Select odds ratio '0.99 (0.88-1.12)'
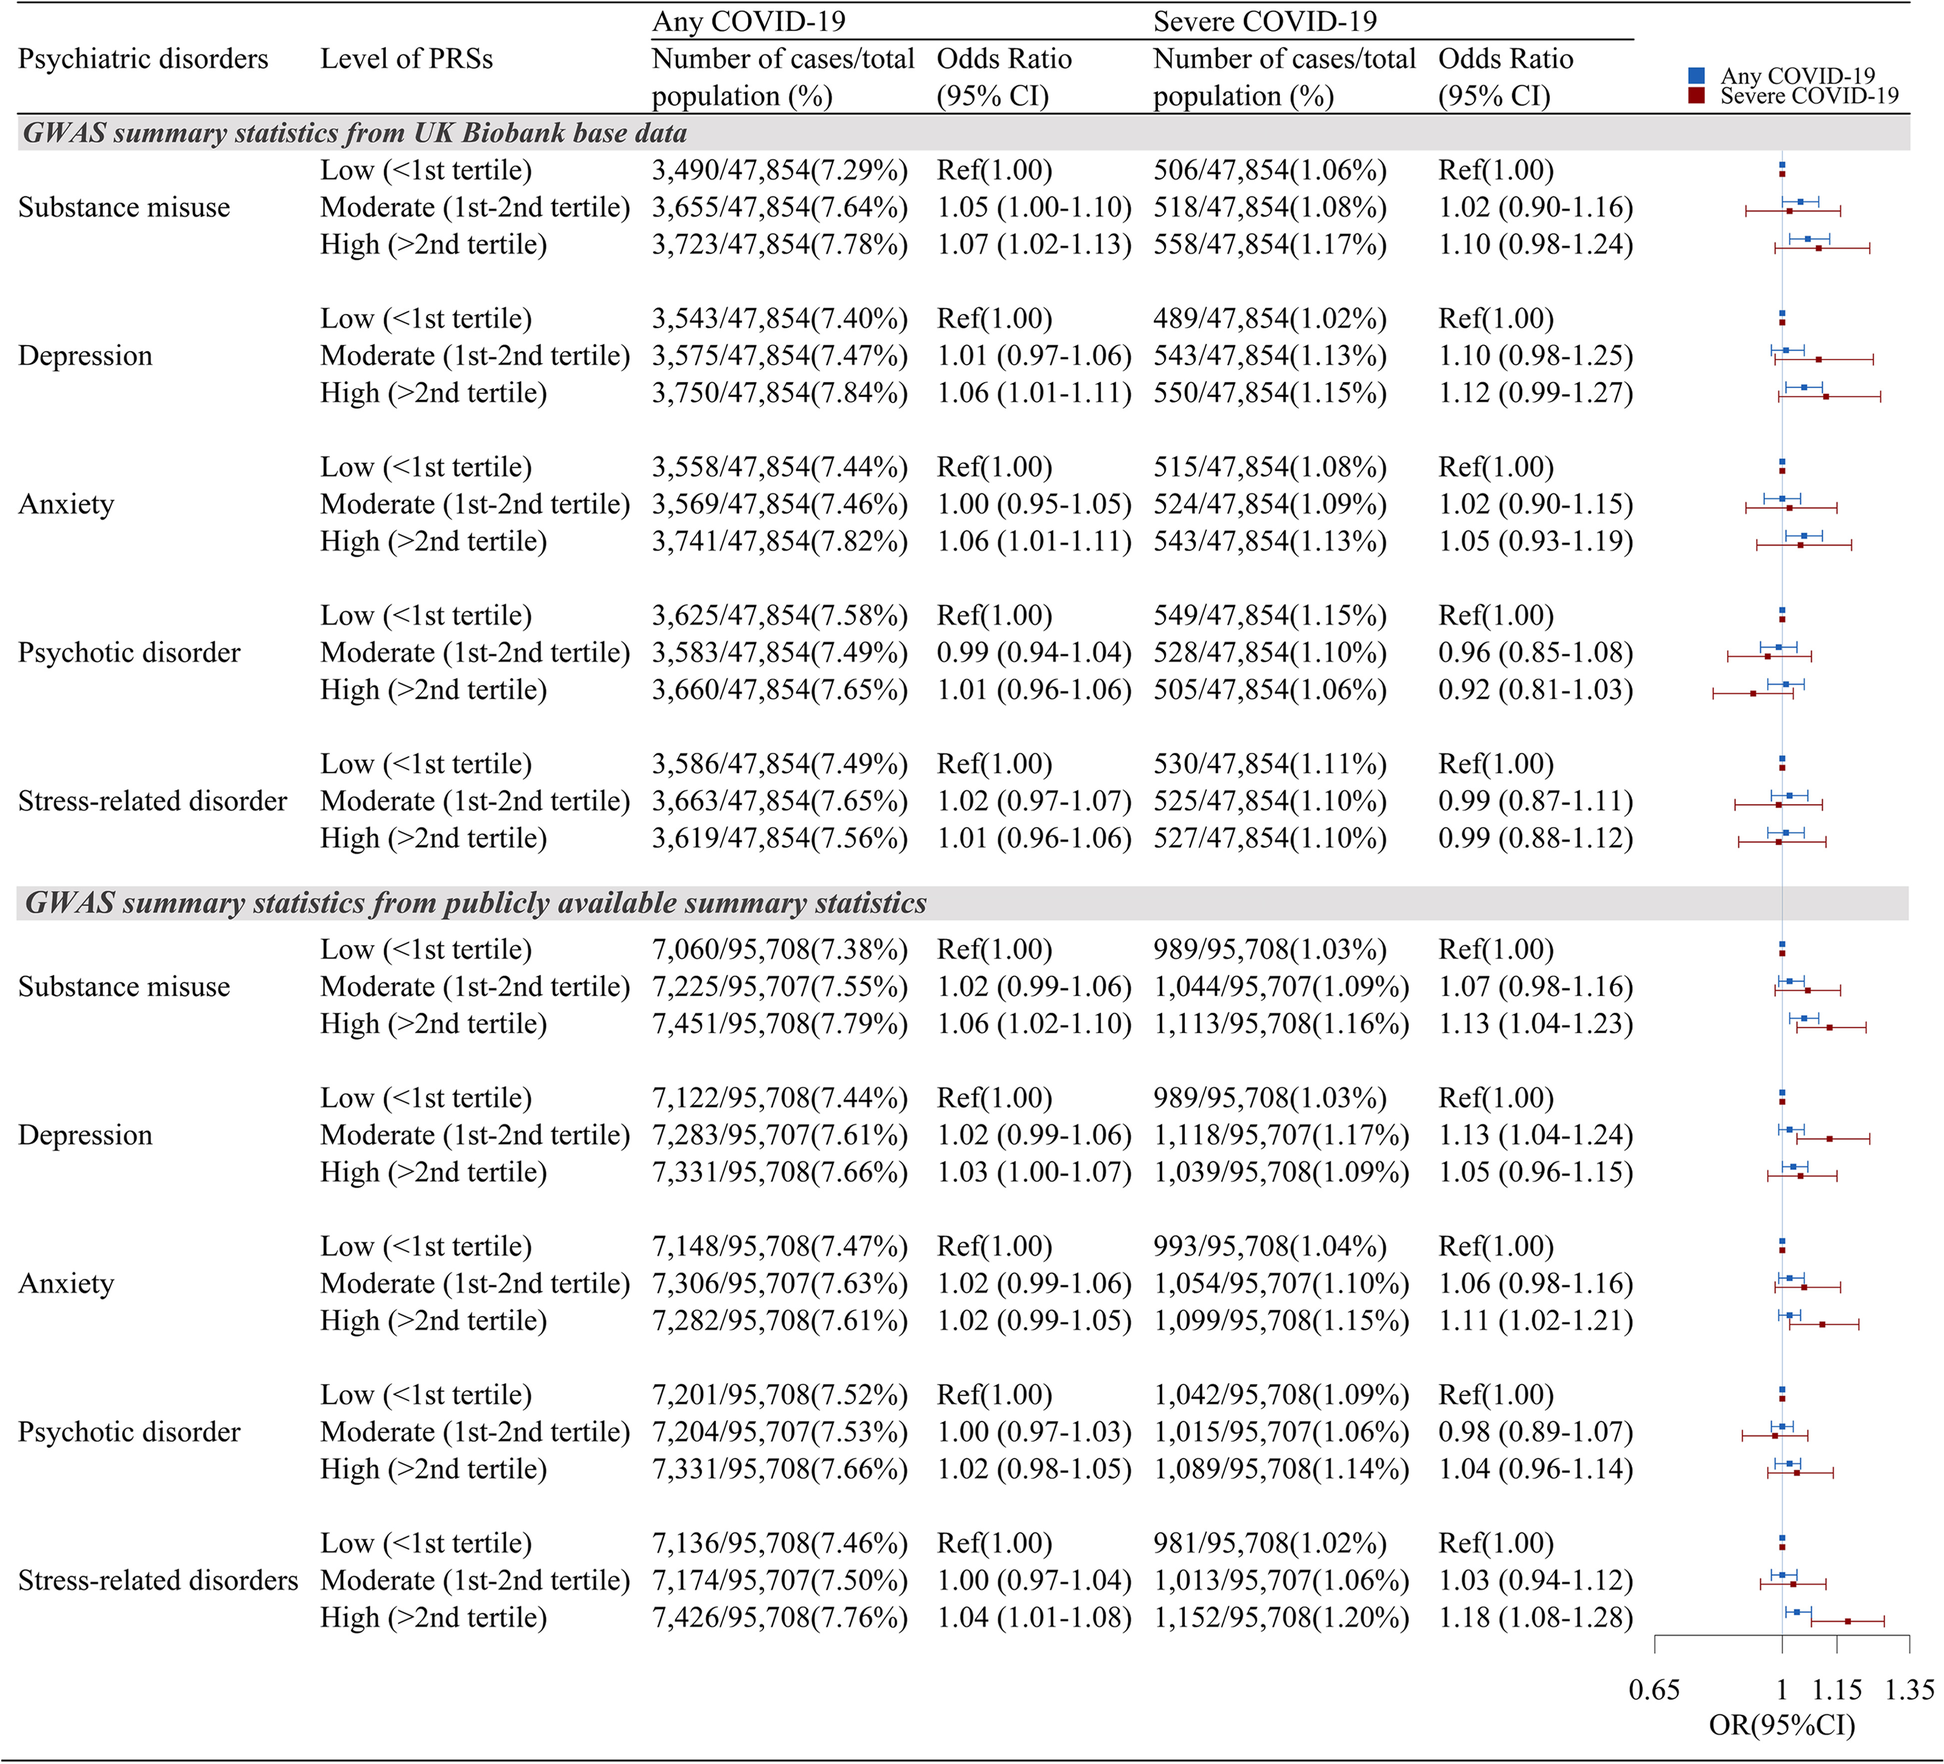Viewport: 1944px width, 1764px height. [x=1536, y=838]
